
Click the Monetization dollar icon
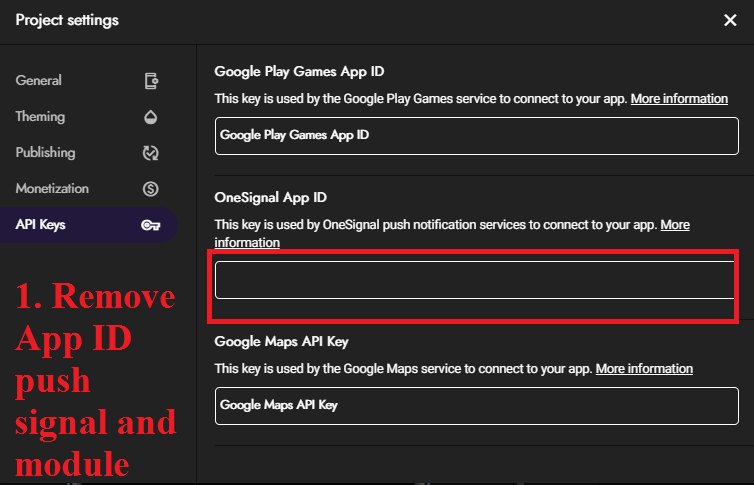151,189
